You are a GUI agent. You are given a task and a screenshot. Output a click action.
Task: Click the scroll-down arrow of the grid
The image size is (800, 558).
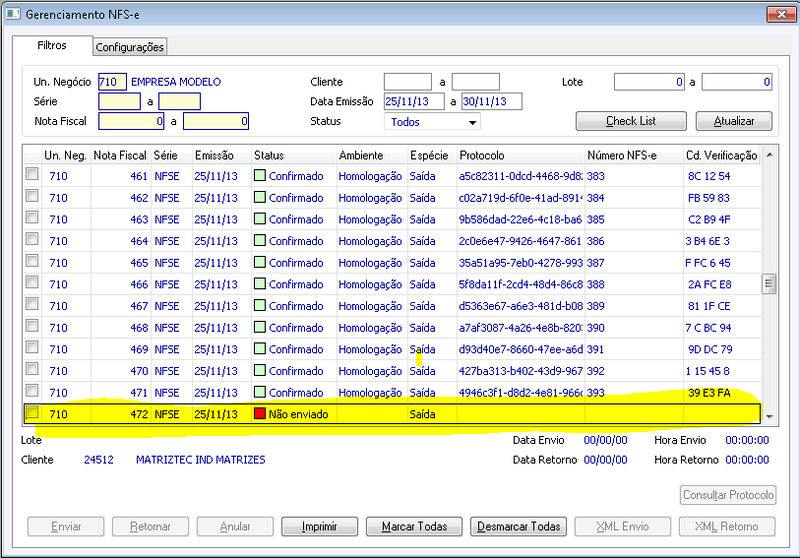click(769, 417)
